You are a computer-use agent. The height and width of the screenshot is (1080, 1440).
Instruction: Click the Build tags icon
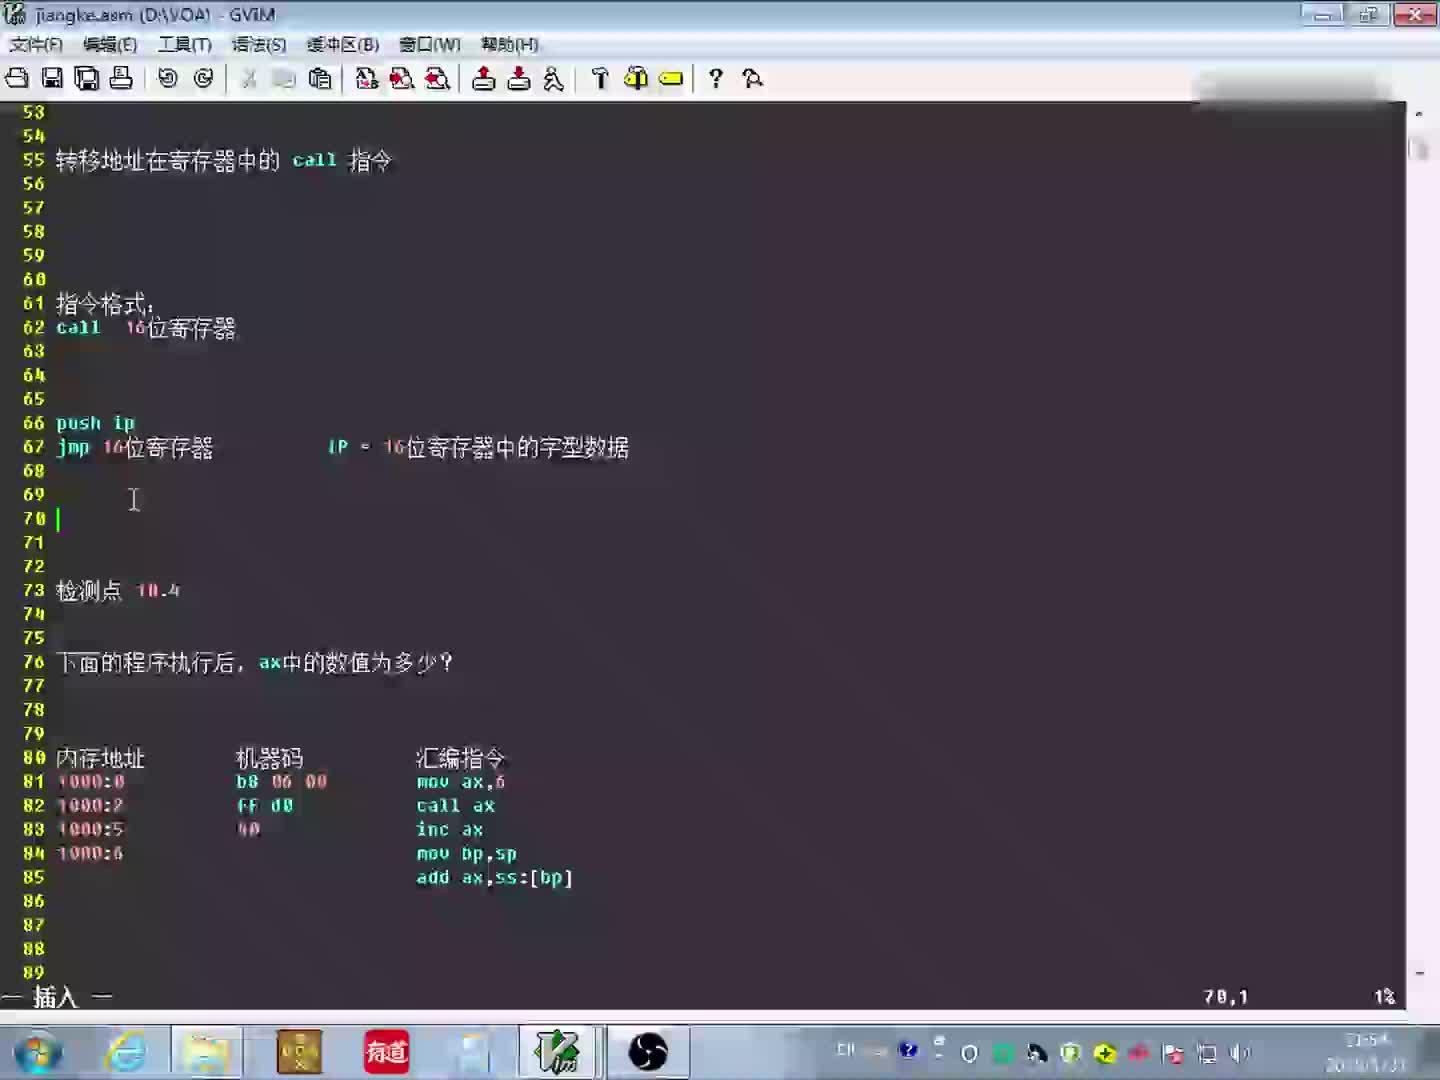(x=636, y=78)
